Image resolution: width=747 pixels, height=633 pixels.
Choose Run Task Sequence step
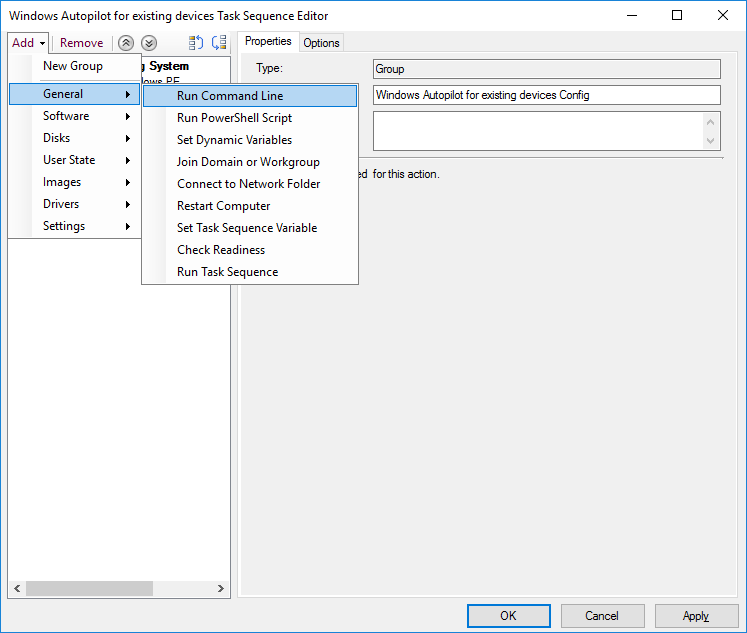(250, 271)
